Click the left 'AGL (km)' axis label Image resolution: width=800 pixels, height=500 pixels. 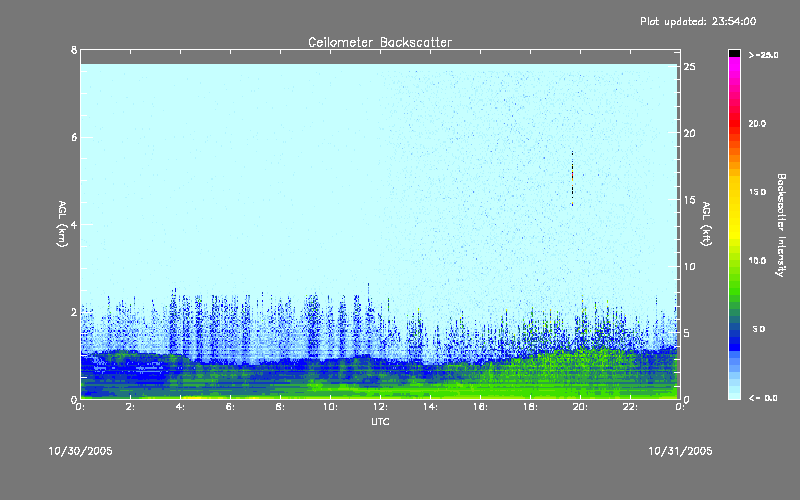coord(62,224)
